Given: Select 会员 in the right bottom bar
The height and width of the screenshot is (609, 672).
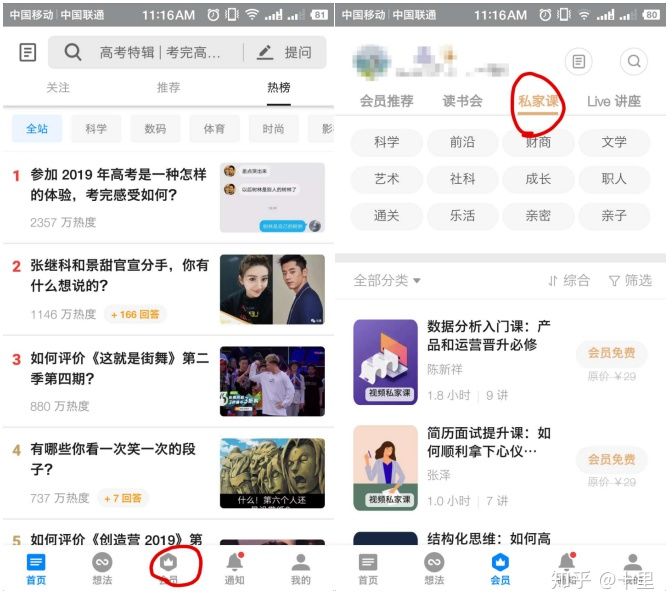Looking at the screenshot, I should pyautogui.click(x=500, y=570).
